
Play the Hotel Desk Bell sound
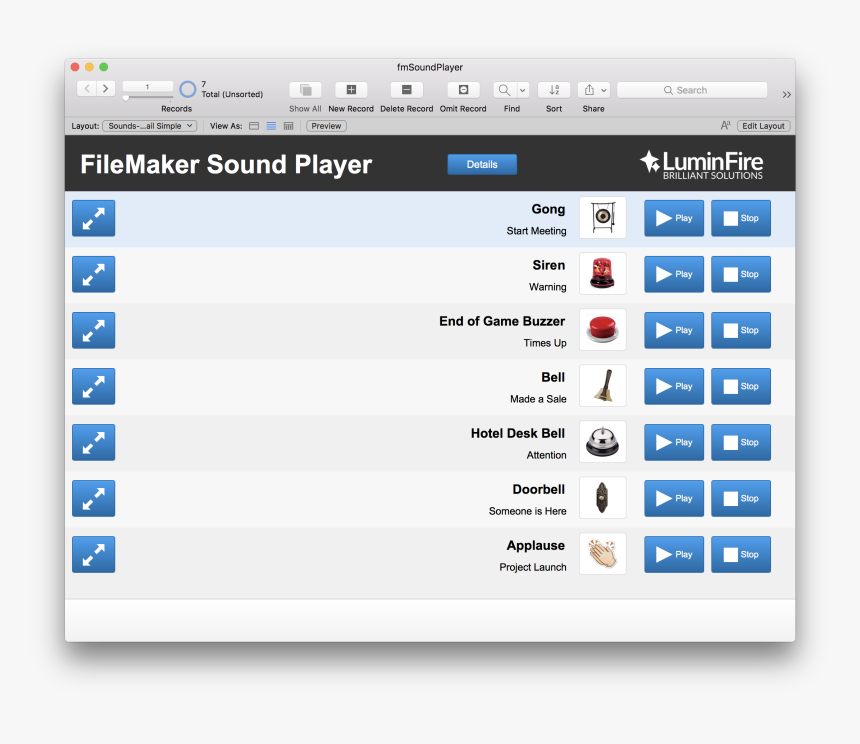tap(674, 442)
